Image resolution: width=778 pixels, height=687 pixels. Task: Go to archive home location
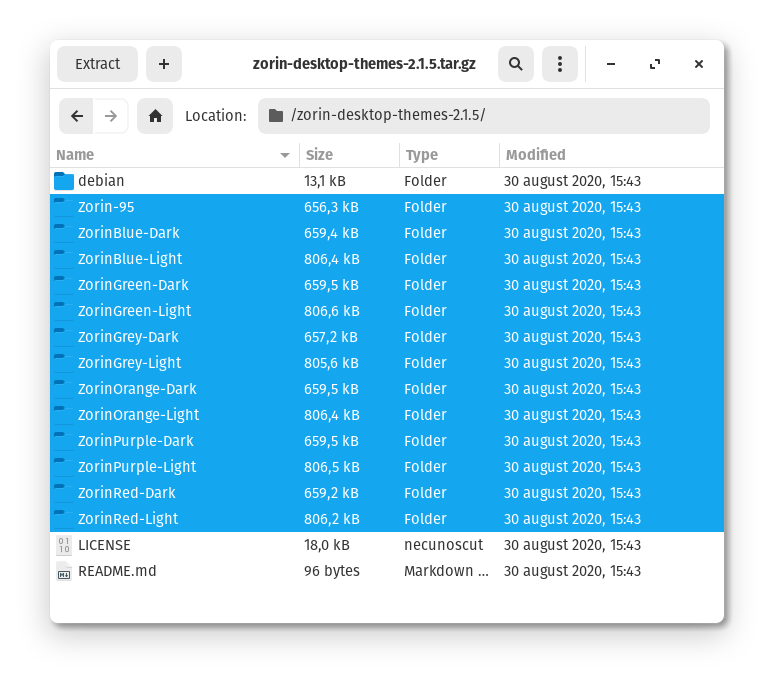click(x=155, y=116)
